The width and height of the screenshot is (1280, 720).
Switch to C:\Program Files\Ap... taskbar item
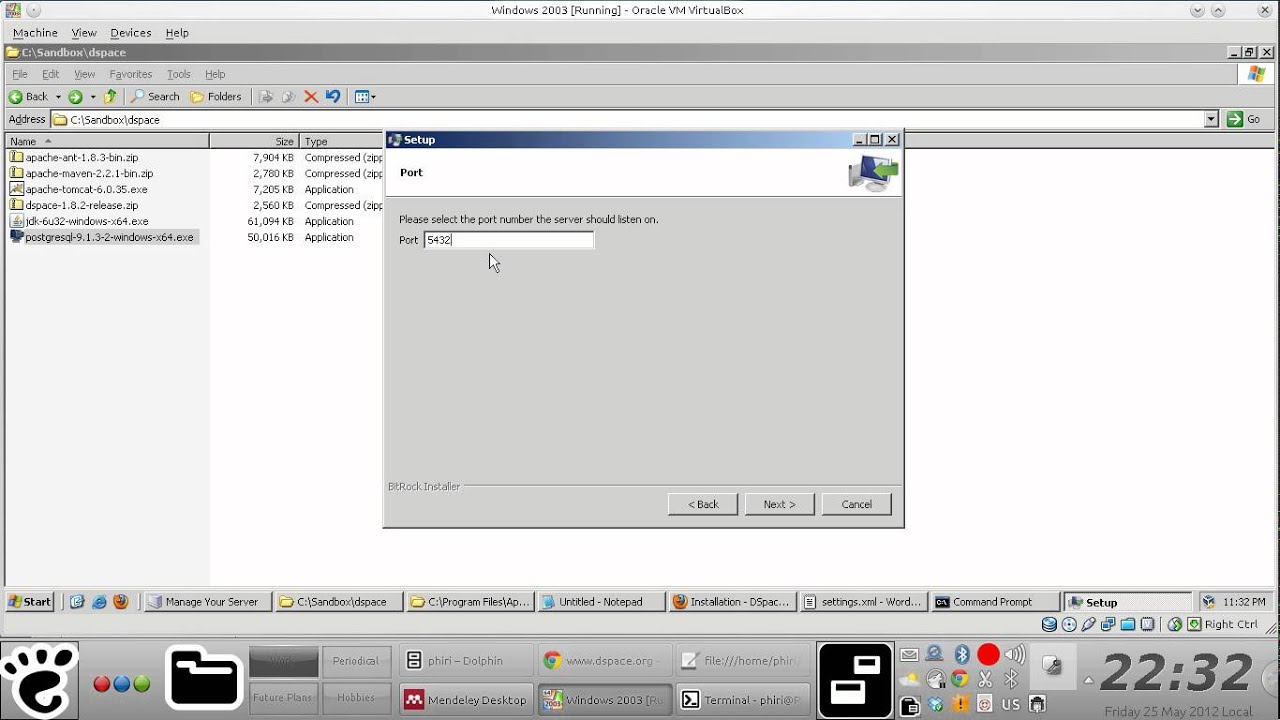(x=469, y=602)
